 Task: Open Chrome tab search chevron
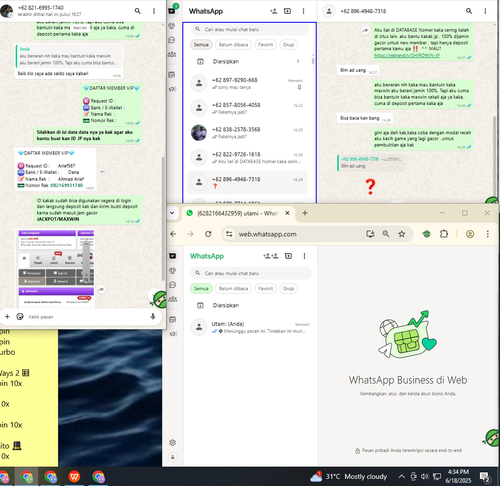click(x=172, y=213)
